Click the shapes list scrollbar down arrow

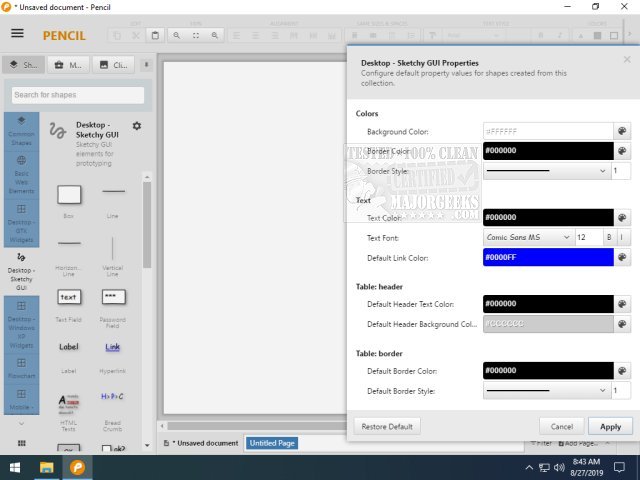pyautogui.click(x=147, y=445)
